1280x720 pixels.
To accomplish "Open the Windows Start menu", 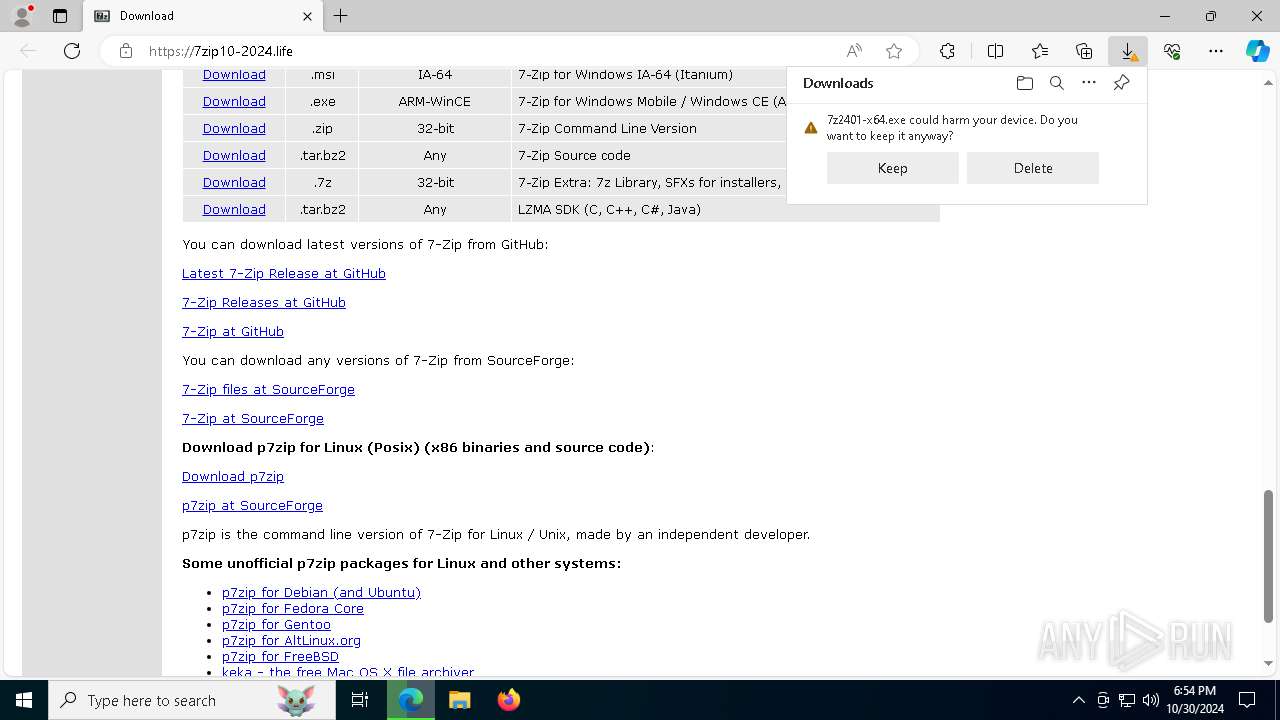I will click(x=24, y=700).
